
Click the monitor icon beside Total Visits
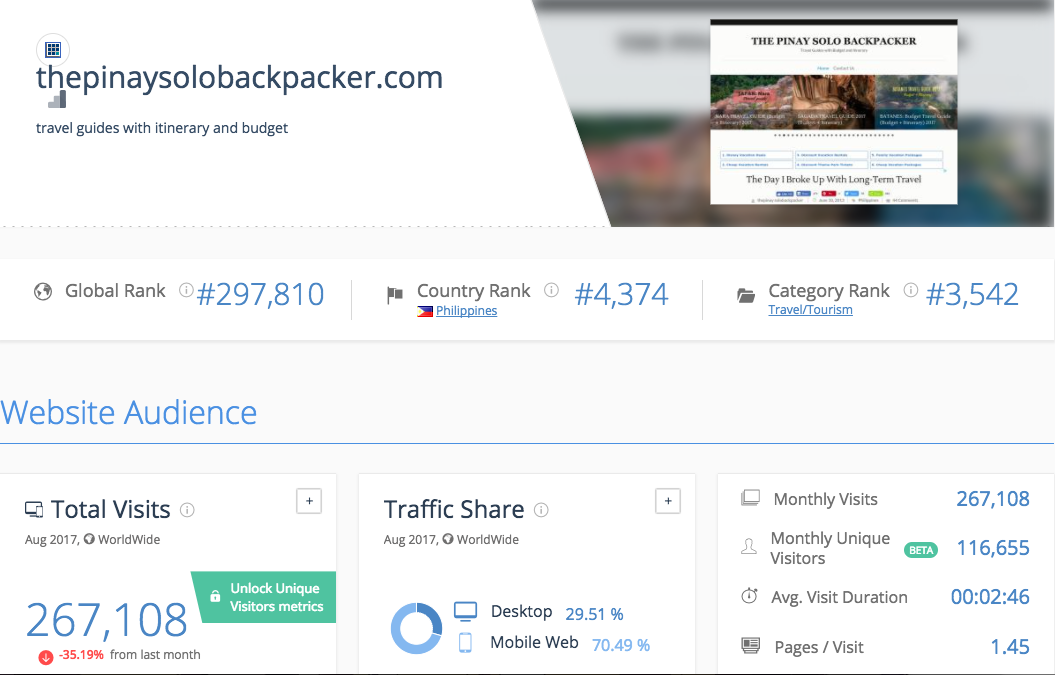[x=34, y=509]
